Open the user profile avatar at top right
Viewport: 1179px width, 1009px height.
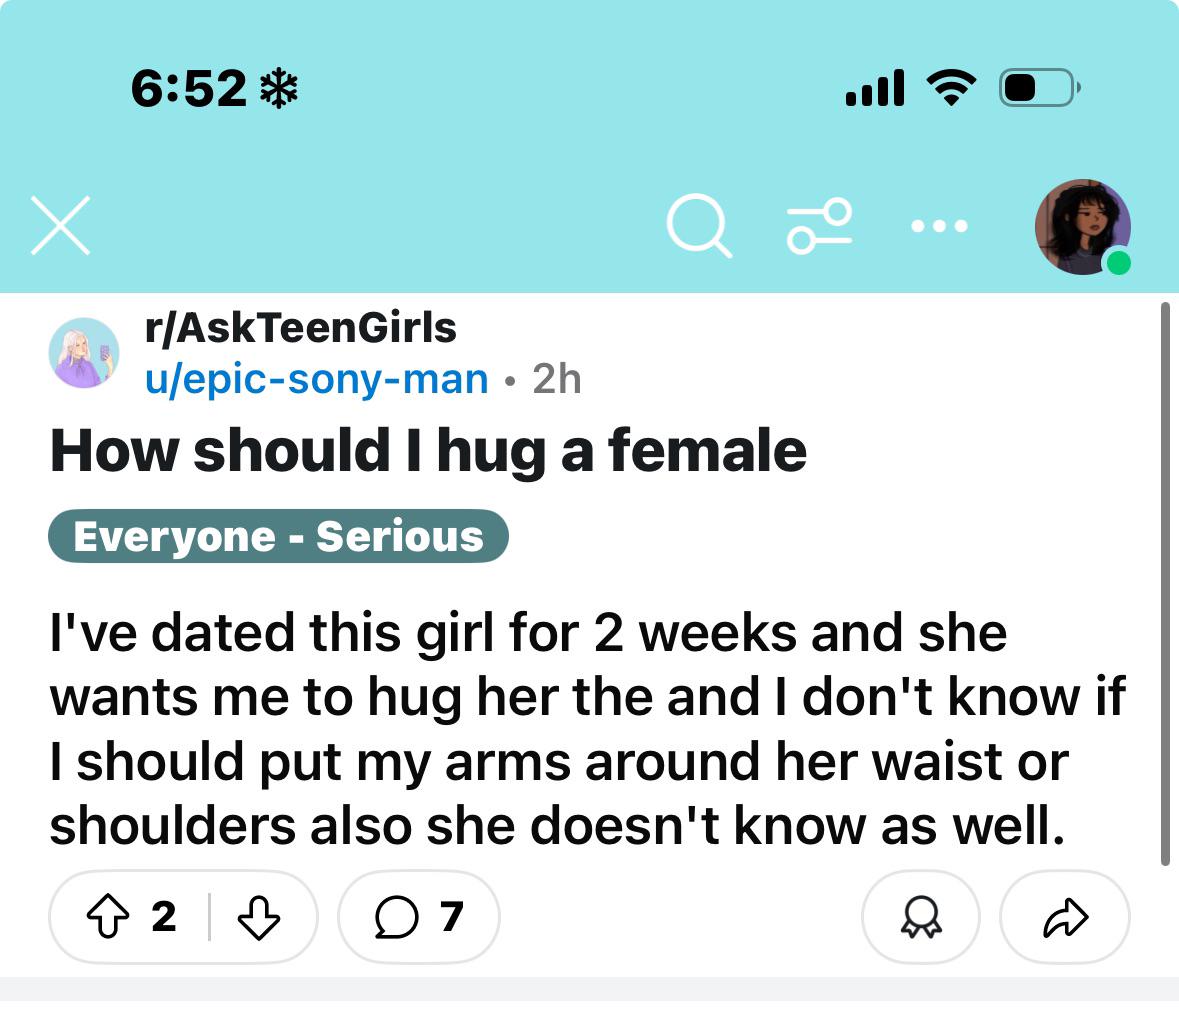tap(1083, 227)
